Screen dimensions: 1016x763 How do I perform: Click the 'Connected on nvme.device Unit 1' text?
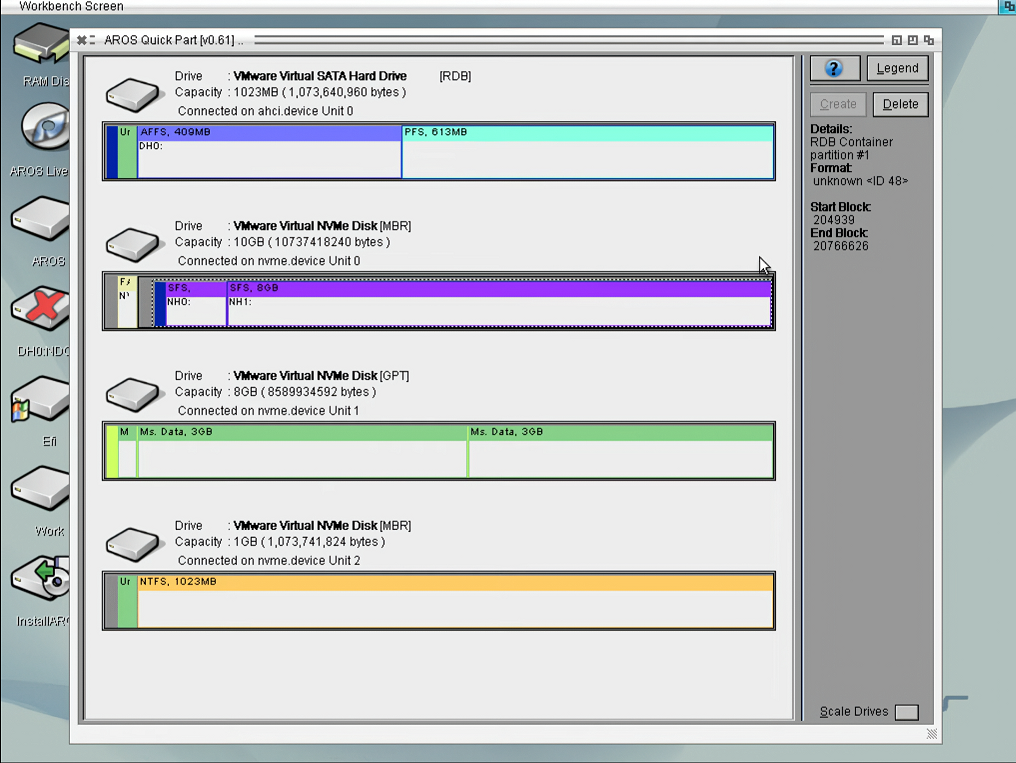(268, 411)
